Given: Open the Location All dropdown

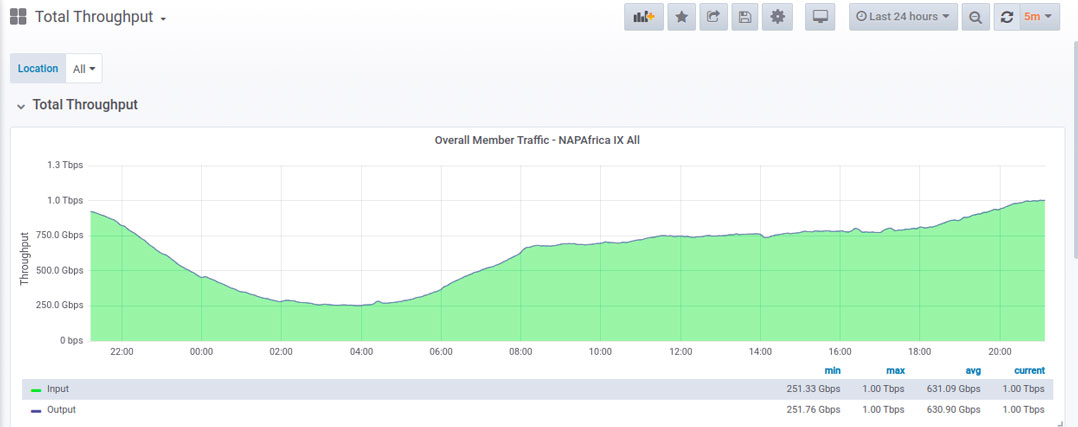Looking at the screenshot, I should [84, 69].
